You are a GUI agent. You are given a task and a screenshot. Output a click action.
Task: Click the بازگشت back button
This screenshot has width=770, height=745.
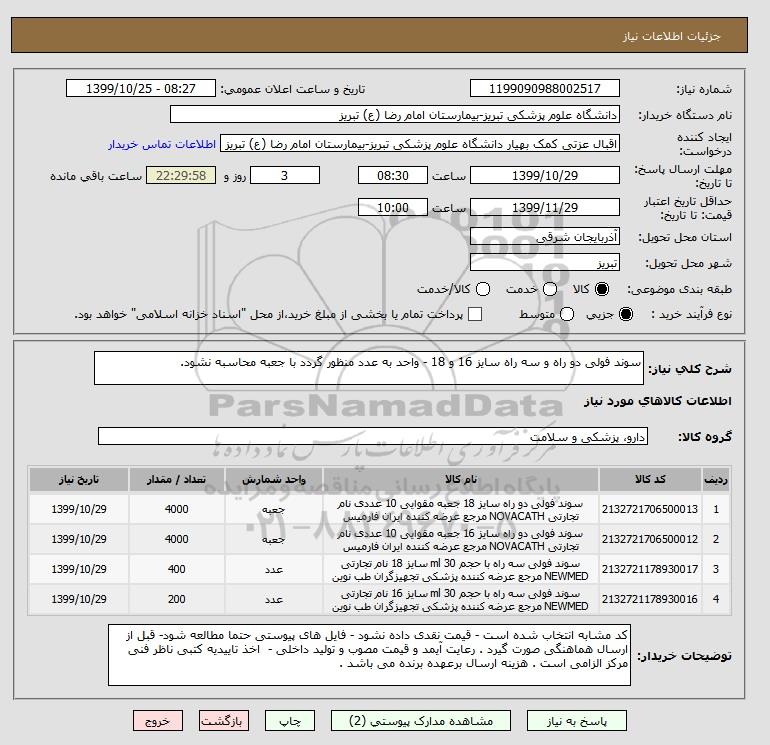tap(224, 721)
